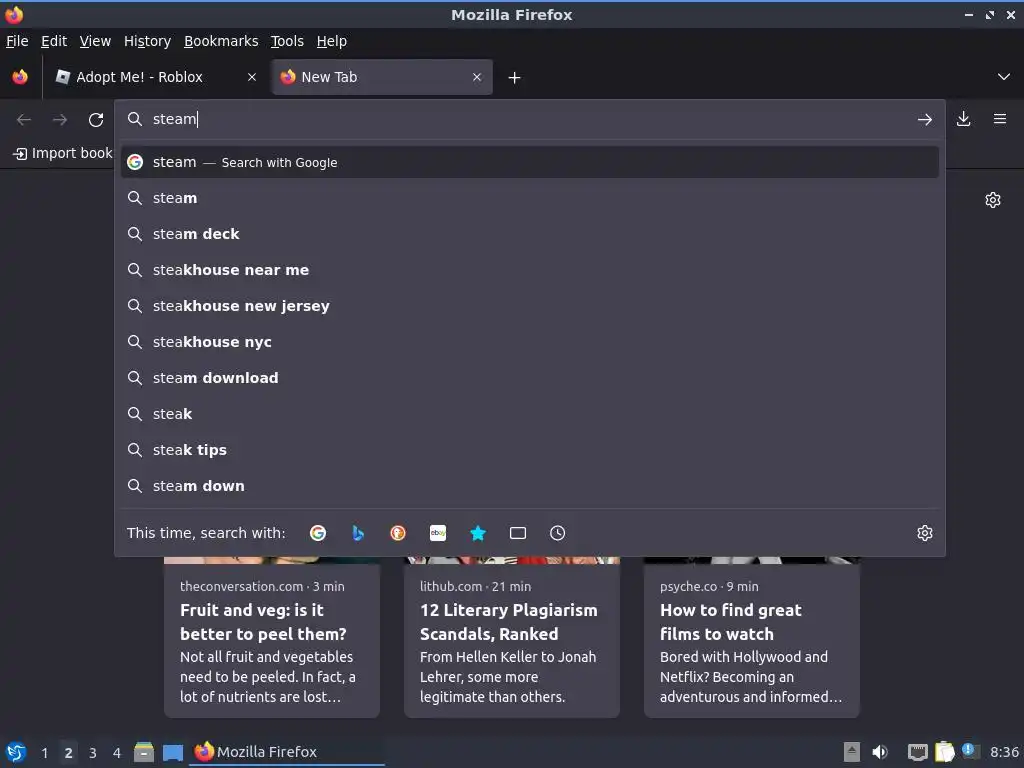The height and width of the screenshot is (768, 1024).
Task: Open the View menu
Action: tap(95, 41)
